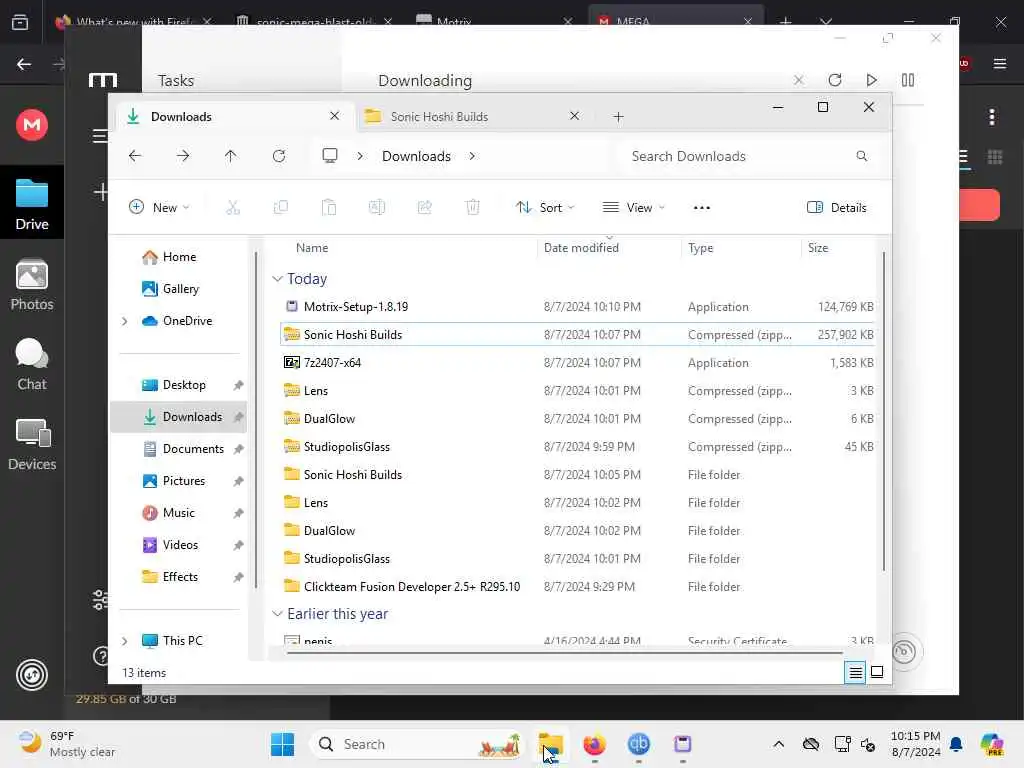Open Documents in navigation pane
This screenshot has height=768, width=1024.
193,449
